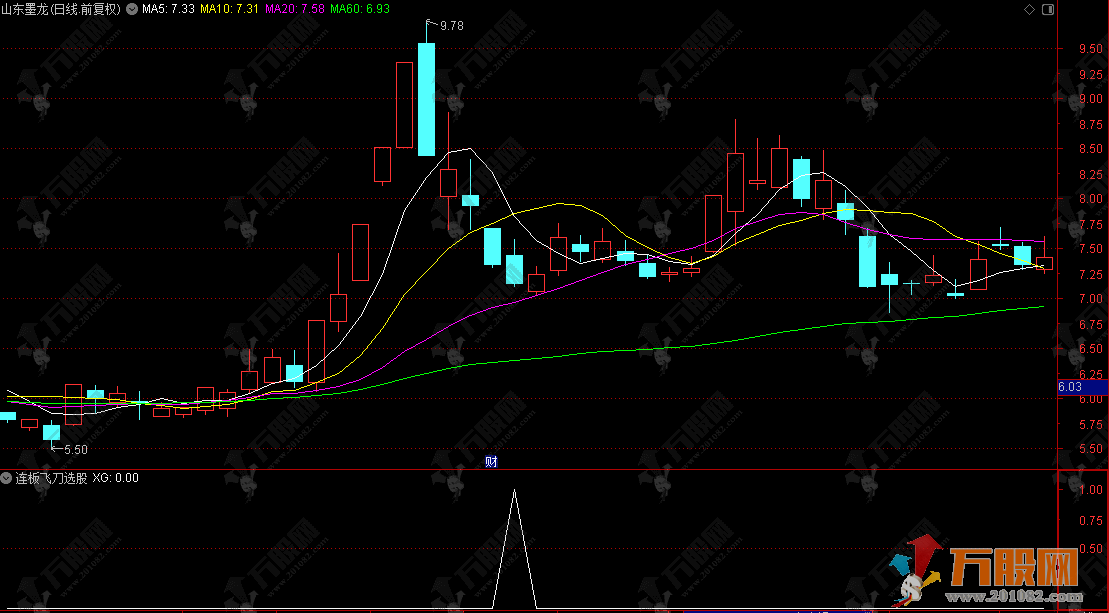Toggle the side panel icon at top right
The width and height of the screenshot is (1109, 613).
point(1046,9)
